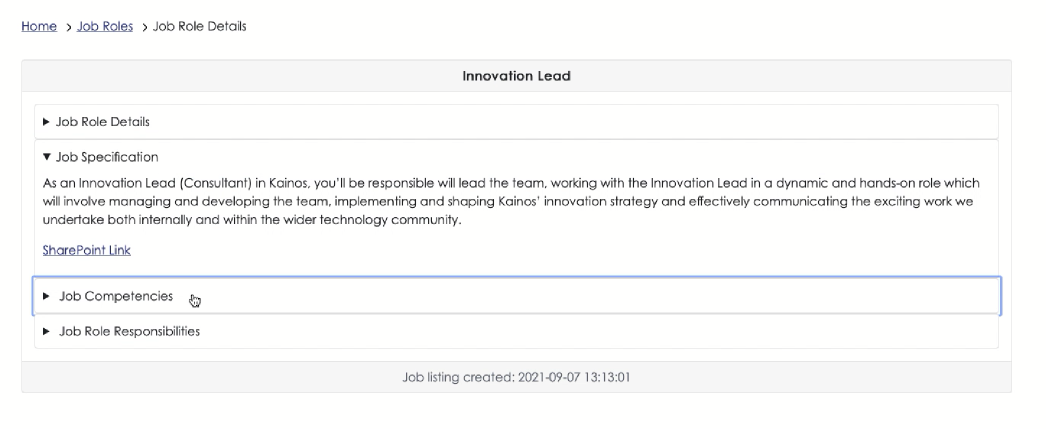Screen dimensions: 1046x429
Task: Expand Job Competencies via its triangle icon
Action: (x=46, y=296)
